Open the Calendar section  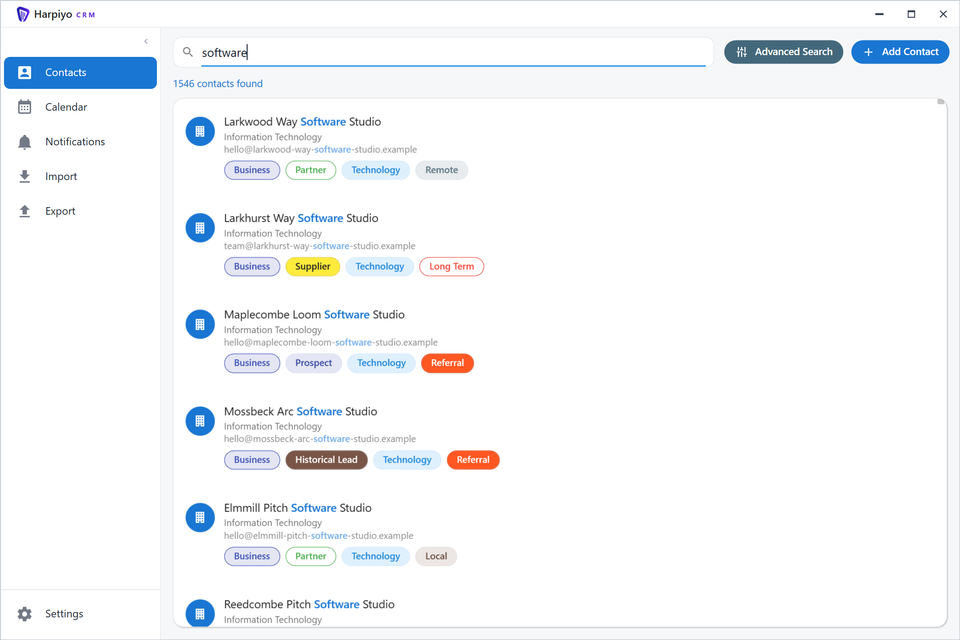click(x=80, y=107)
